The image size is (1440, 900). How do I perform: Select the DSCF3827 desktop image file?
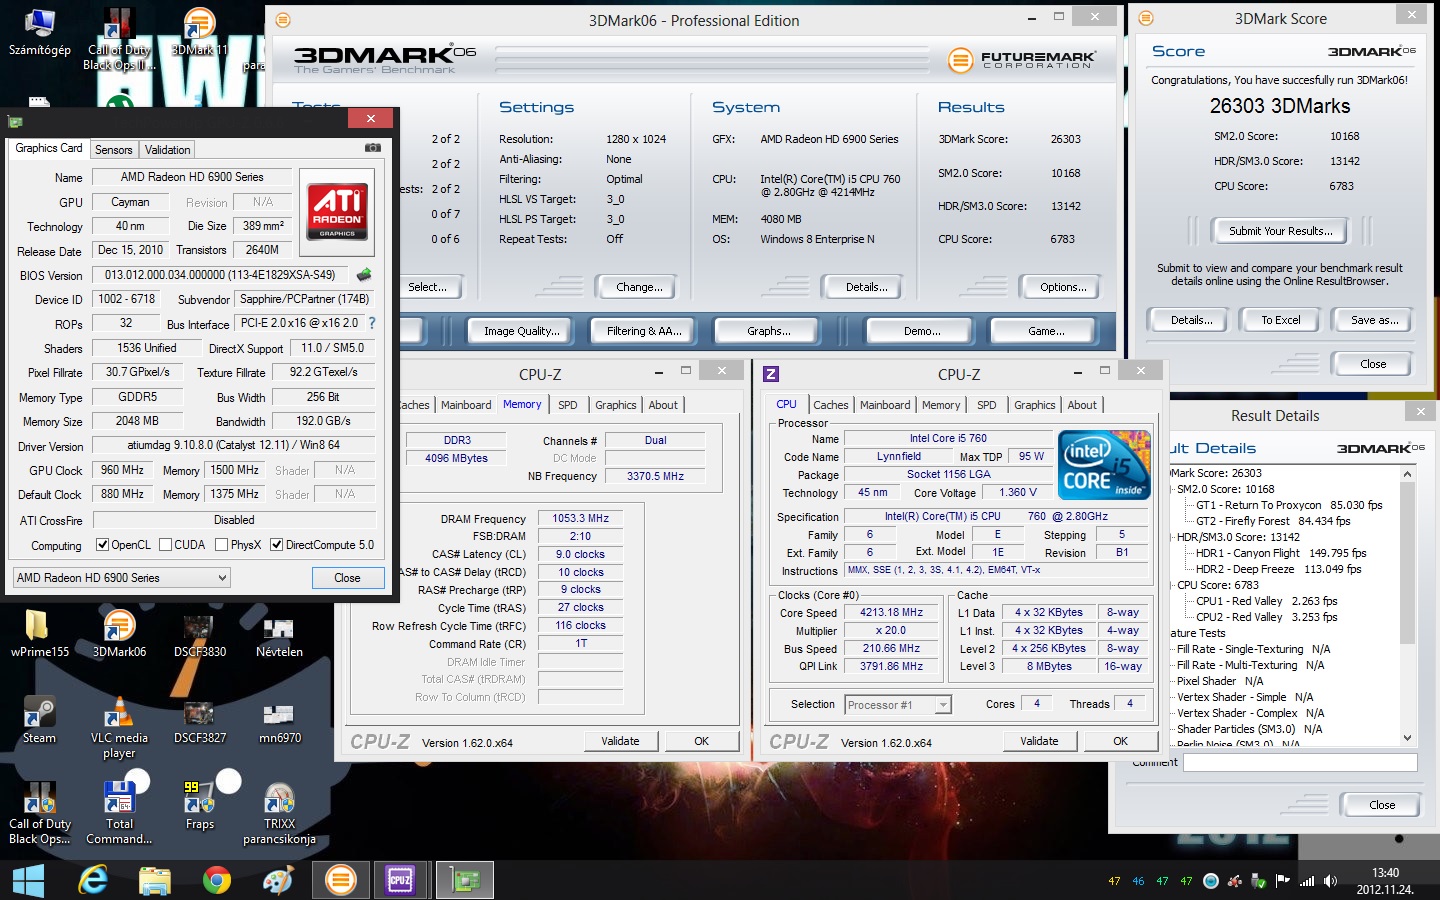(199, 720)
